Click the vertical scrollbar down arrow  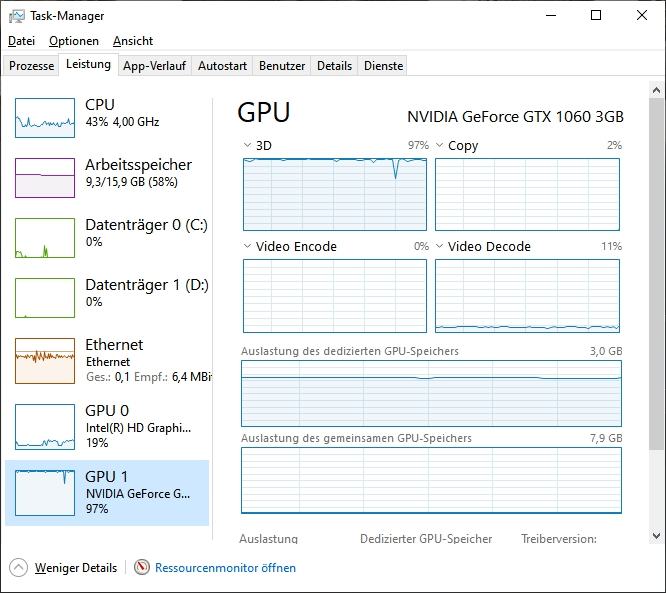[656, 535]
